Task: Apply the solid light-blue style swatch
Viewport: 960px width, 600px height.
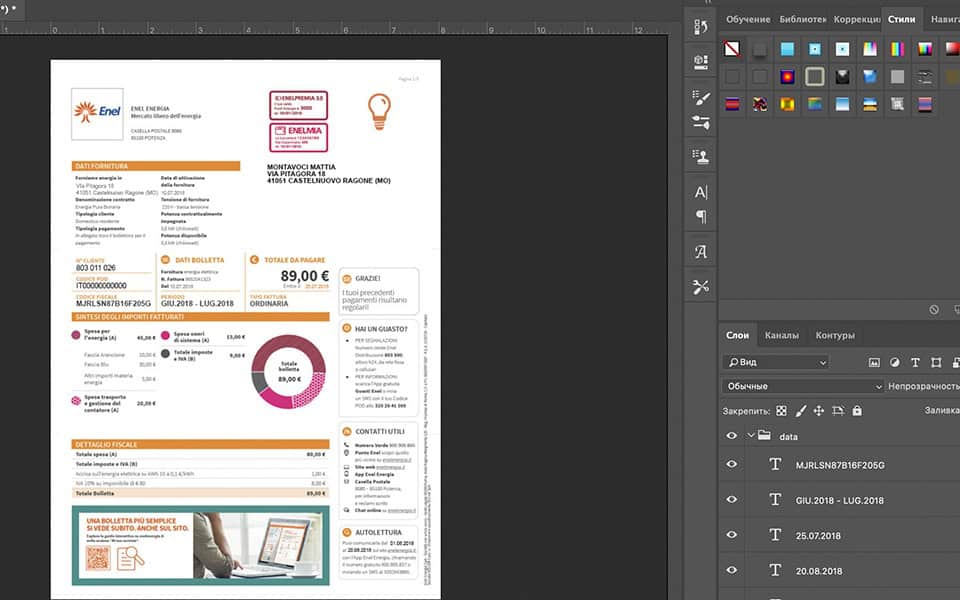Action: pyautogui.click(x=787, y=49)
